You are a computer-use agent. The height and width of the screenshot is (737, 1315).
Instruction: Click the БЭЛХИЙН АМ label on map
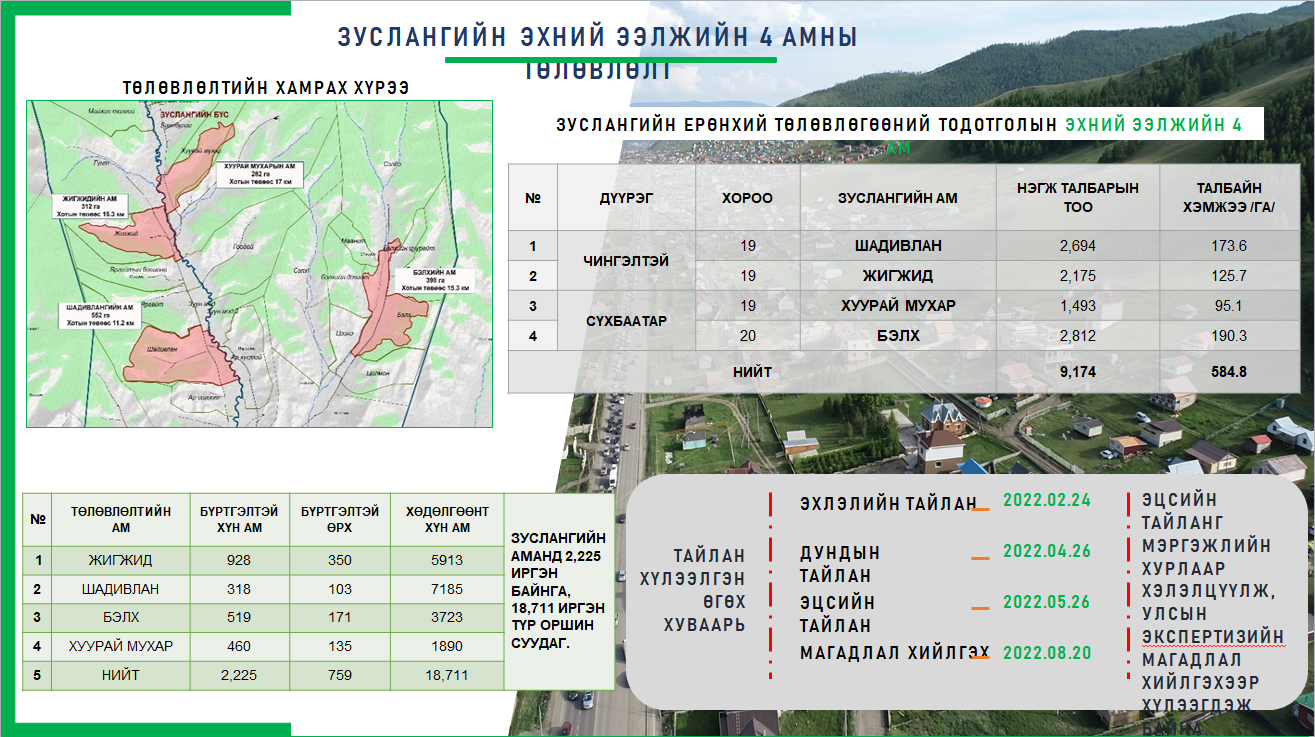click(x=431, y=280)
